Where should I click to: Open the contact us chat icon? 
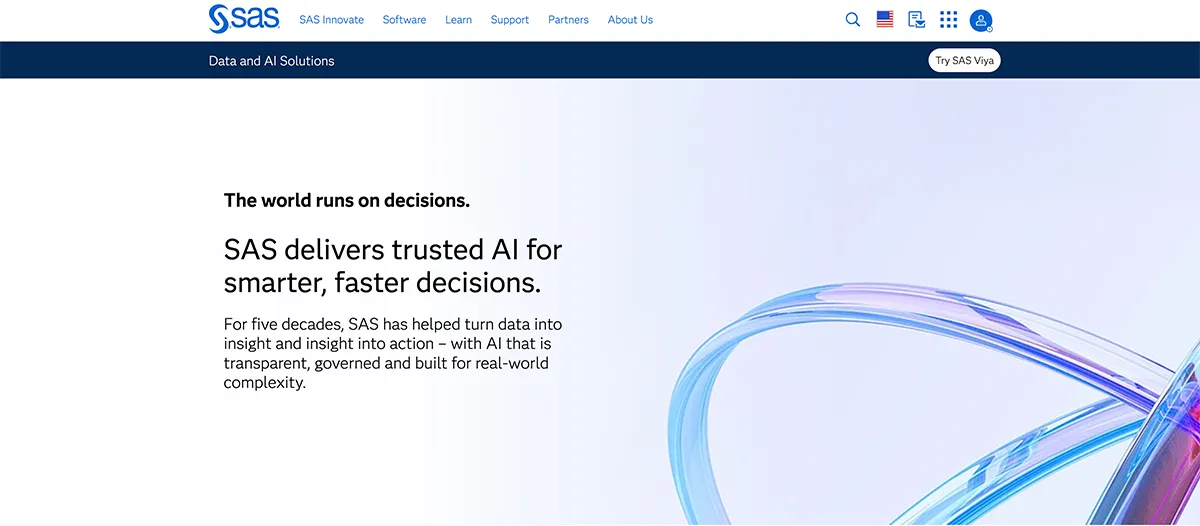[x=916, y=19]
